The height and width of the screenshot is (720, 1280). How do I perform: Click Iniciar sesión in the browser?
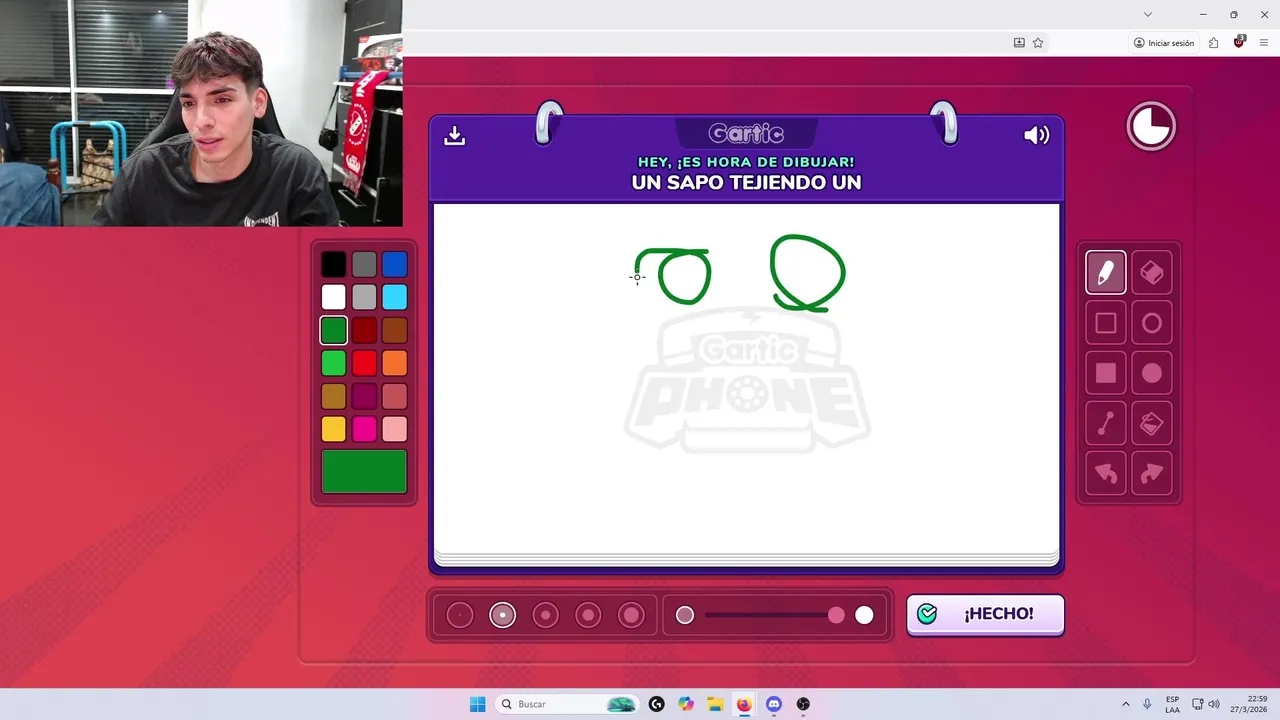pyautogui.click(x=1164, y=43)
